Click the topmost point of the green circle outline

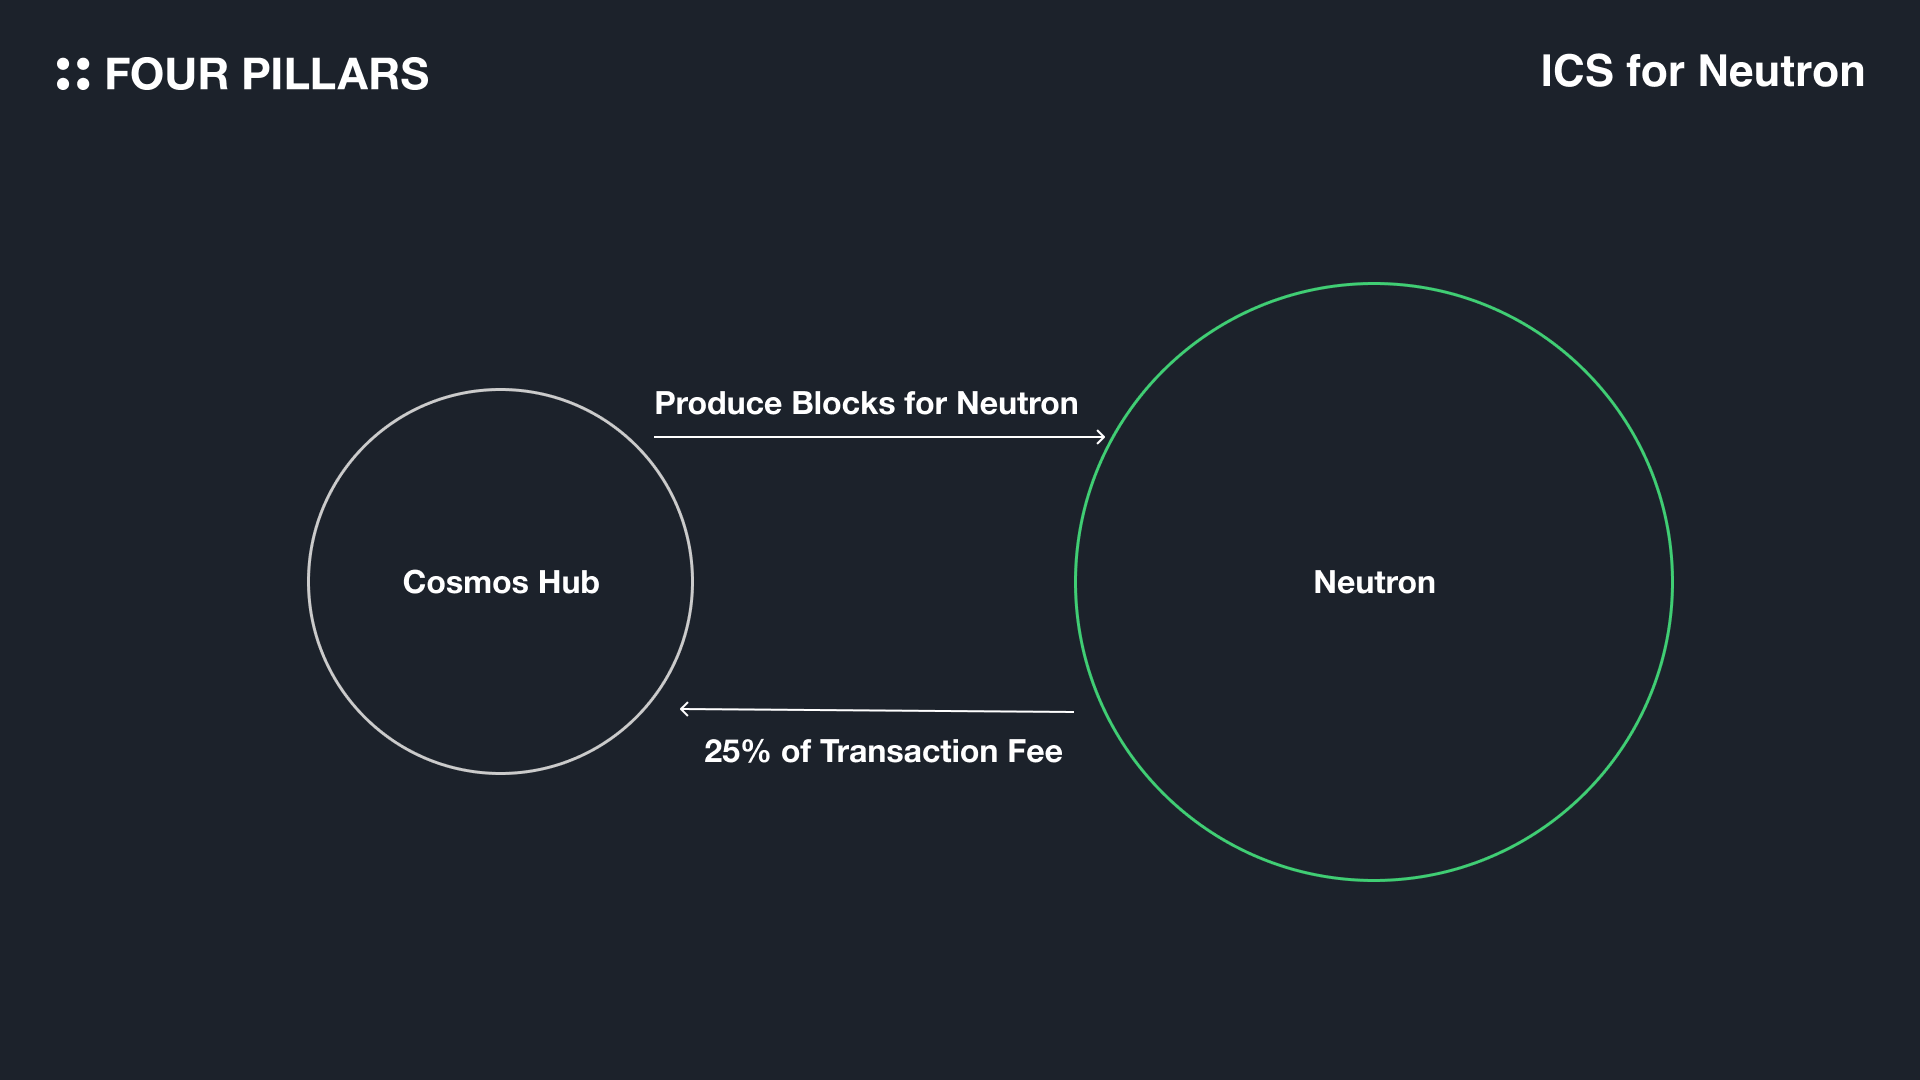click(1374, 284)
